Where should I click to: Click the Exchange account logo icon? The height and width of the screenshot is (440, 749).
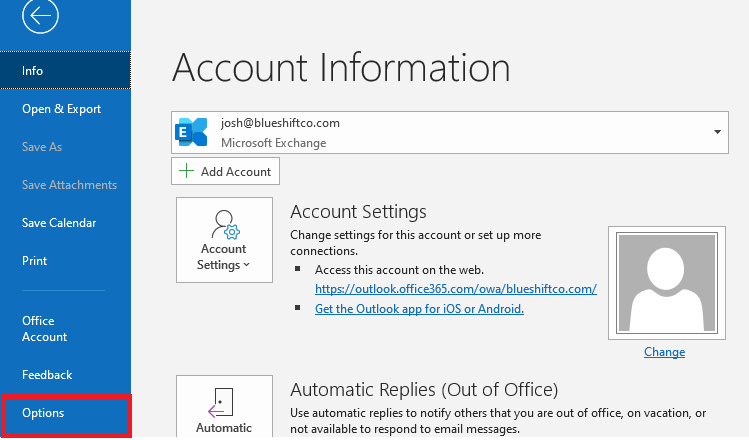191,132
